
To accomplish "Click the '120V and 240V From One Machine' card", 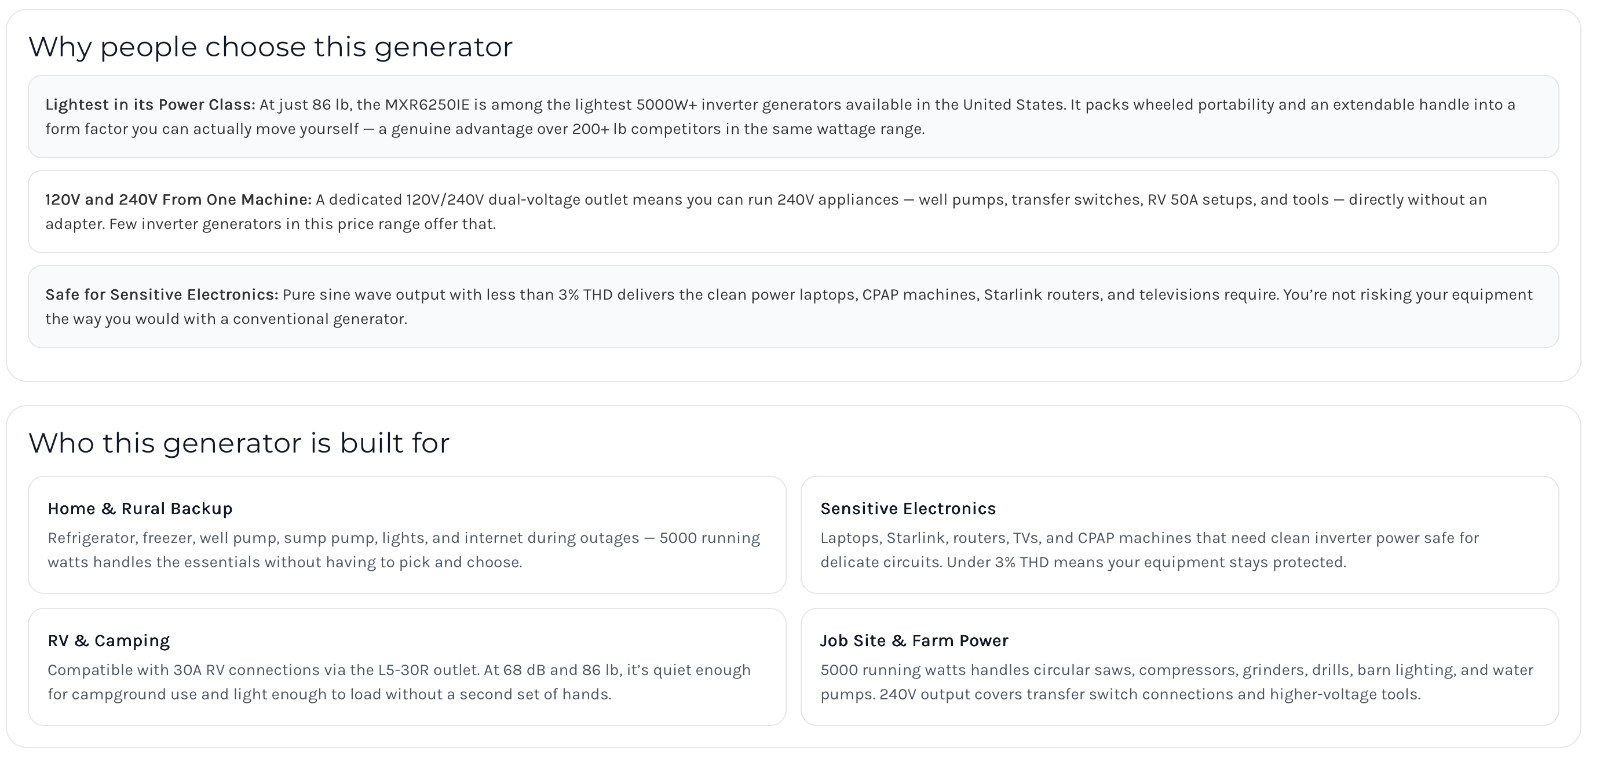I will 793,211.
